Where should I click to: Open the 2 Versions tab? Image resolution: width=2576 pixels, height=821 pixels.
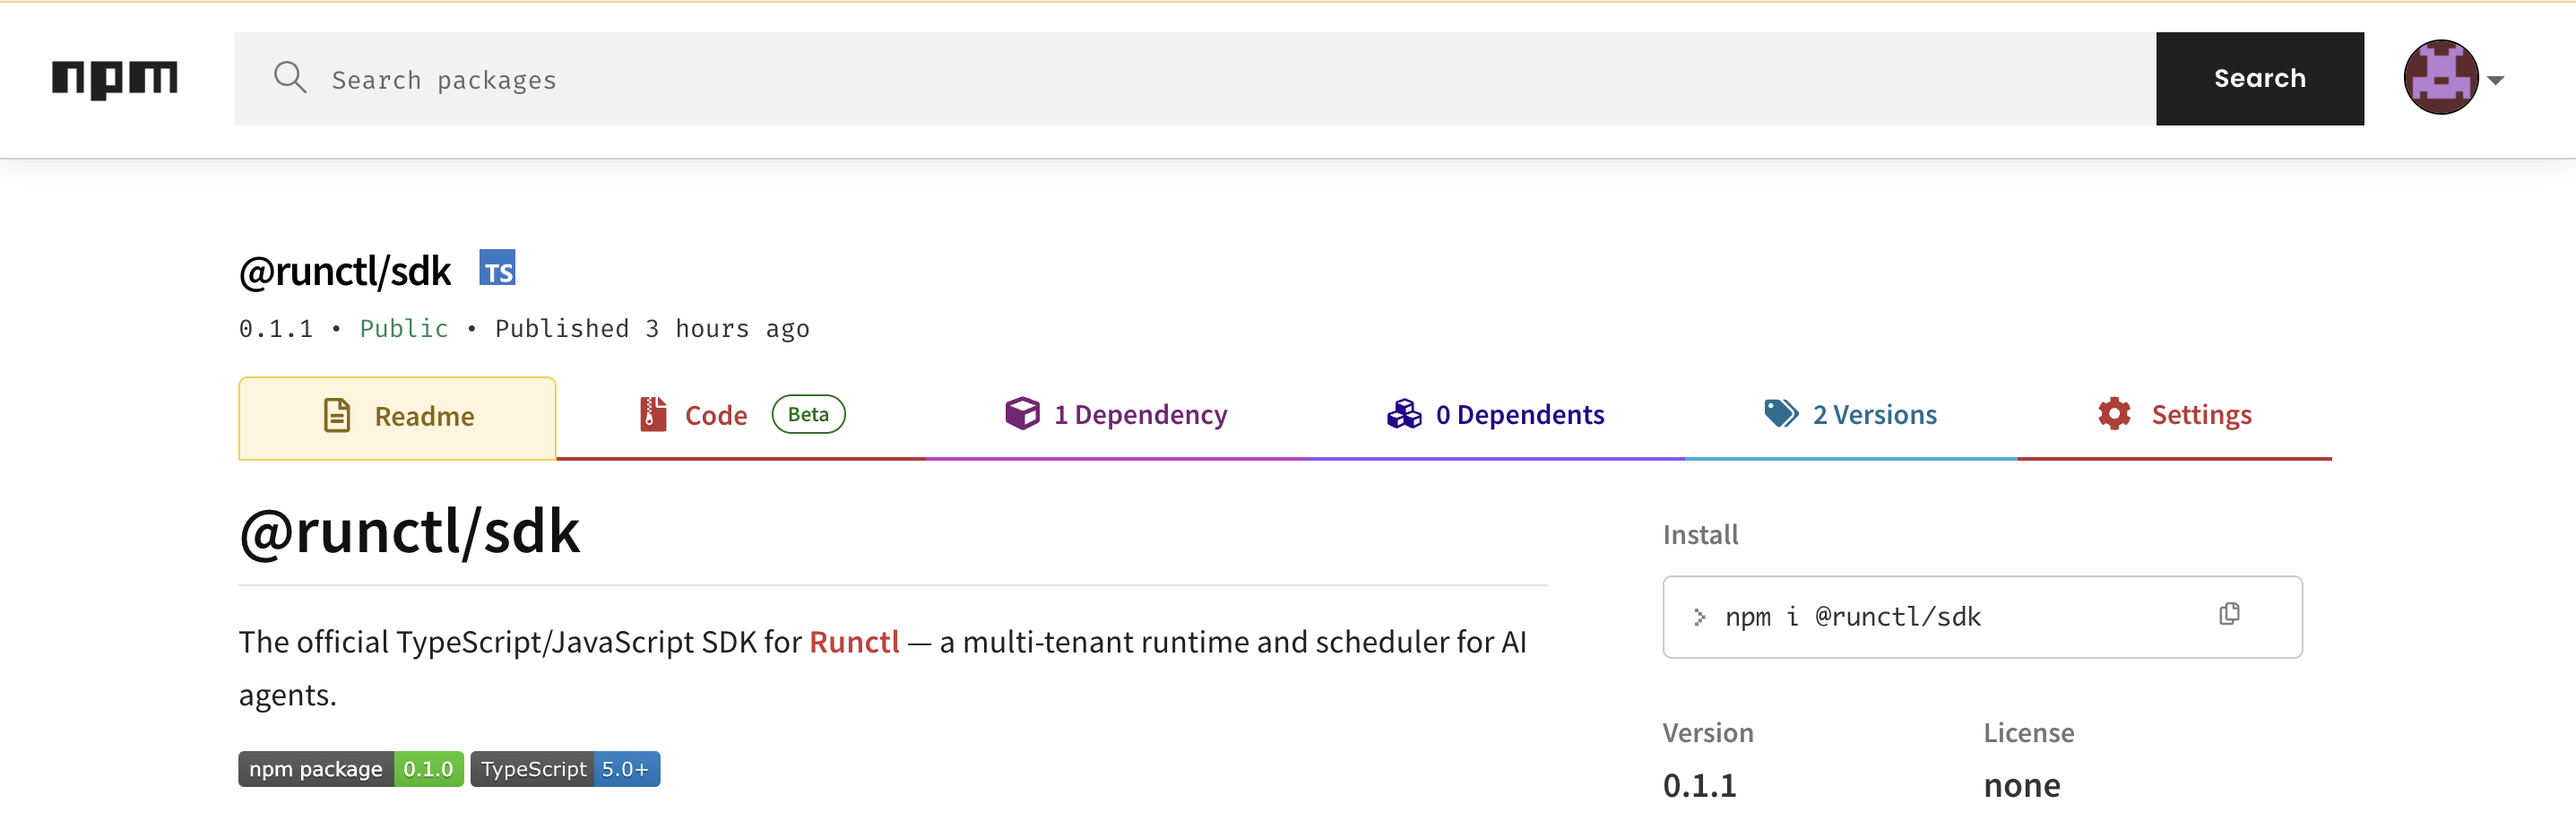1874,415
